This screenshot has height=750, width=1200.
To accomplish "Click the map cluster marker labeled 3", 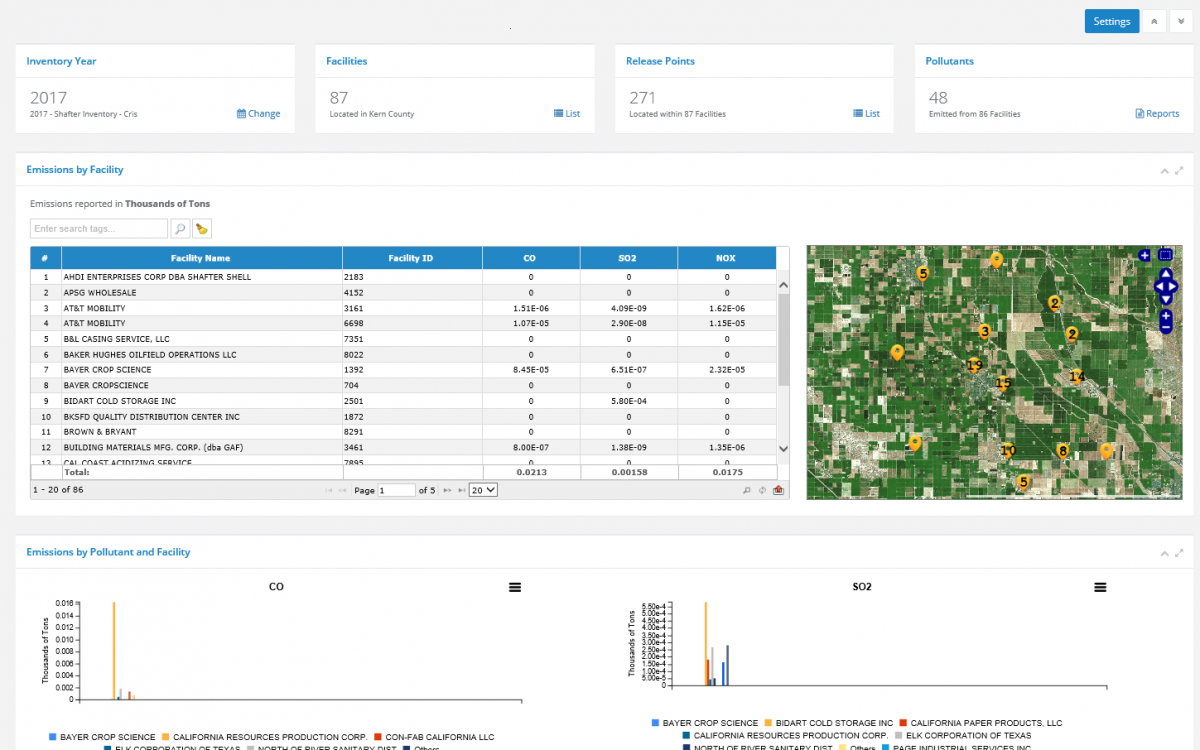I will [984, 332].
